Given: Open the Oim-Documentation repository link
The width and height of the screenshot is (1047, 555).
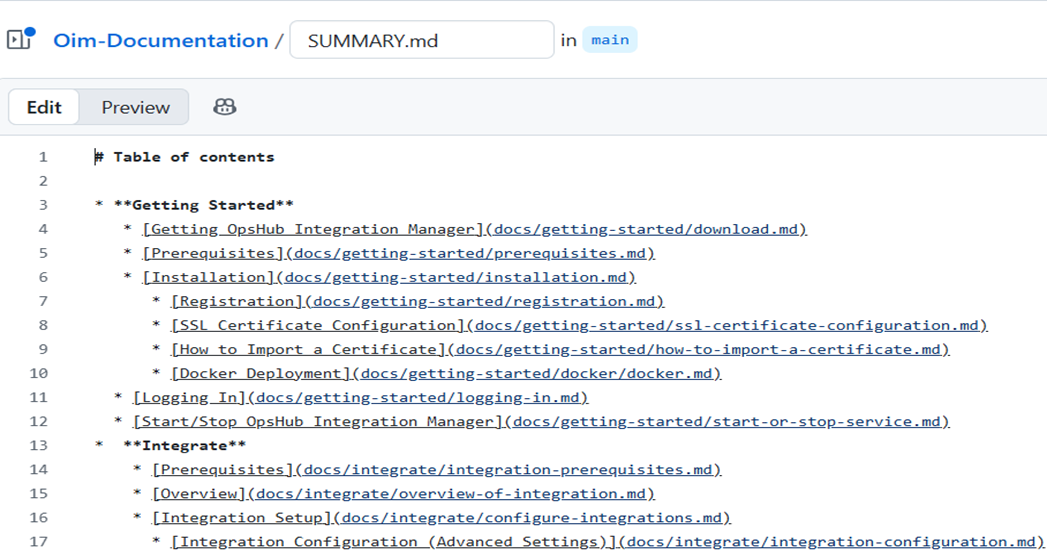Looking at the screenshot, I should point(160,41).
